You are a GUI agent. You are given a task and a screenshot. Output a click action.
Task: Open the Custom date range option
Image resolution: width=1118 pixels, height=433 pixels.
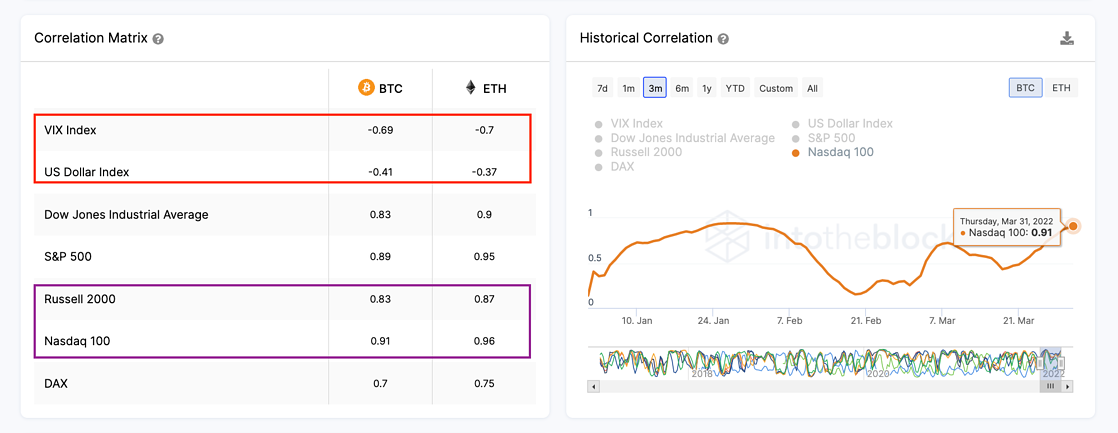(x=776, y=88)
